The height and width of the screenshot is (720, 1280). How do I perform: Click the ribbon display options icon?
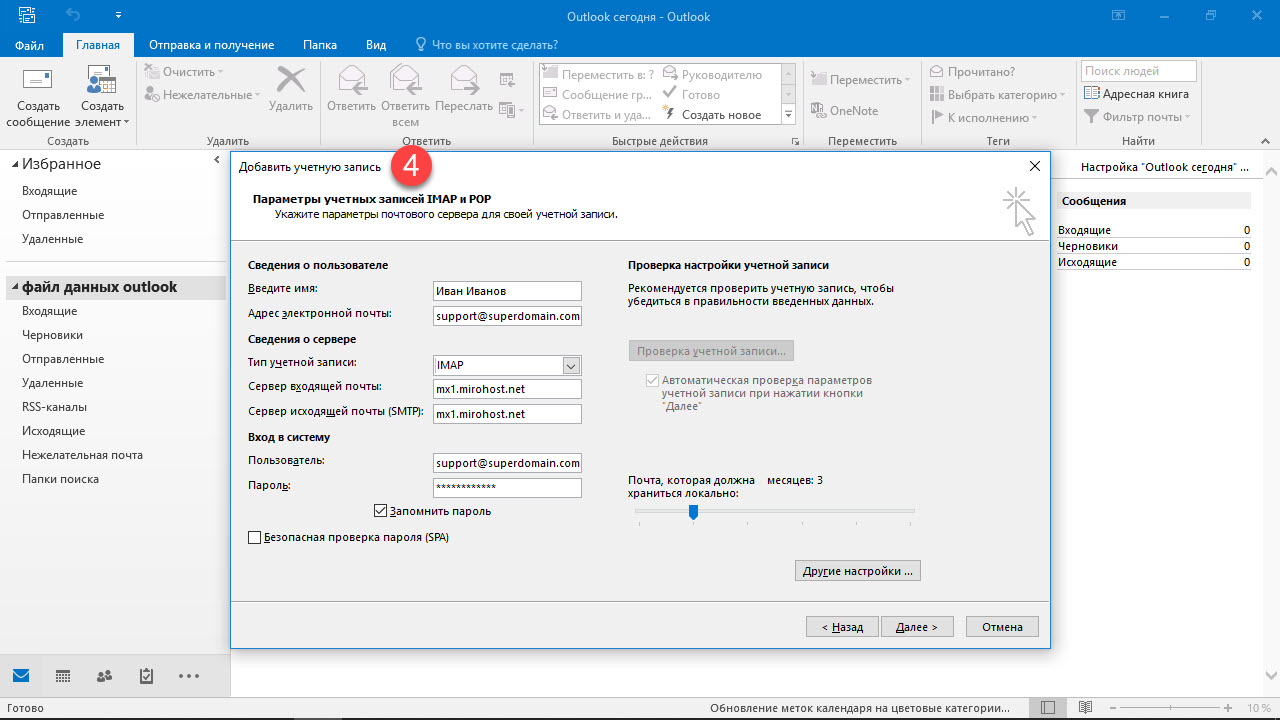click(x=1117, y=15)
